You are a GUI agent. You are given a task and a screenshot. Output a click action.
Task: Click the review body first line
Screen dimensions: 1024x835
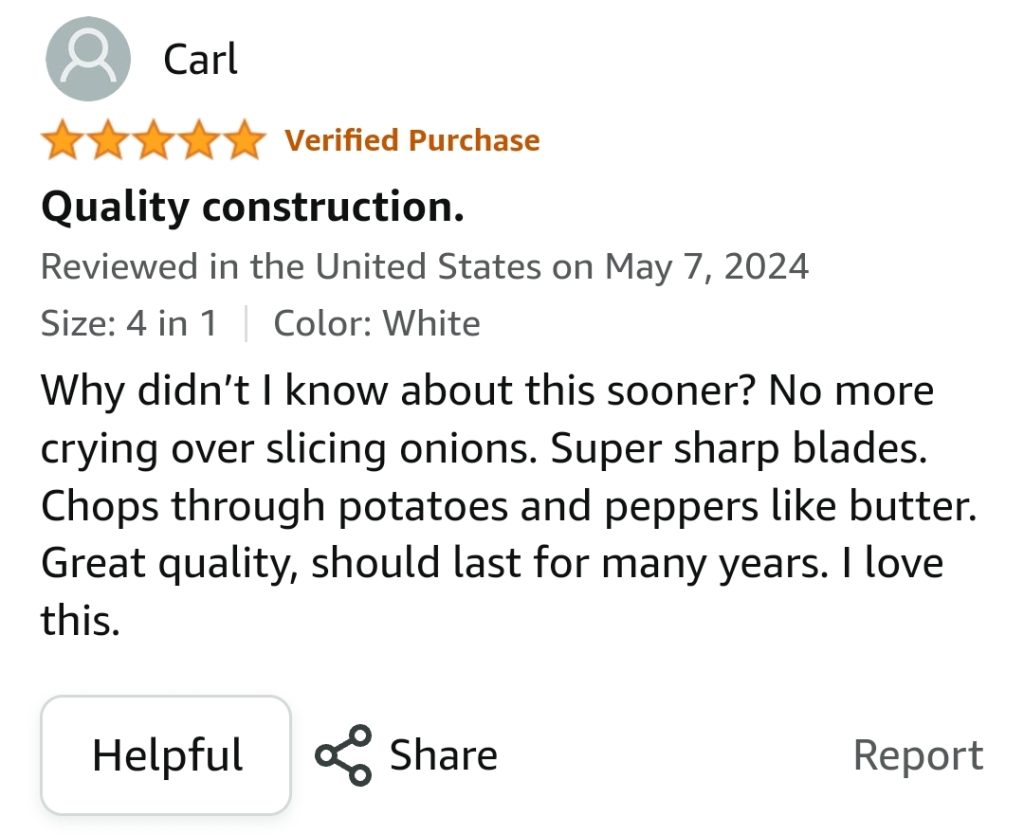[487, 391]
